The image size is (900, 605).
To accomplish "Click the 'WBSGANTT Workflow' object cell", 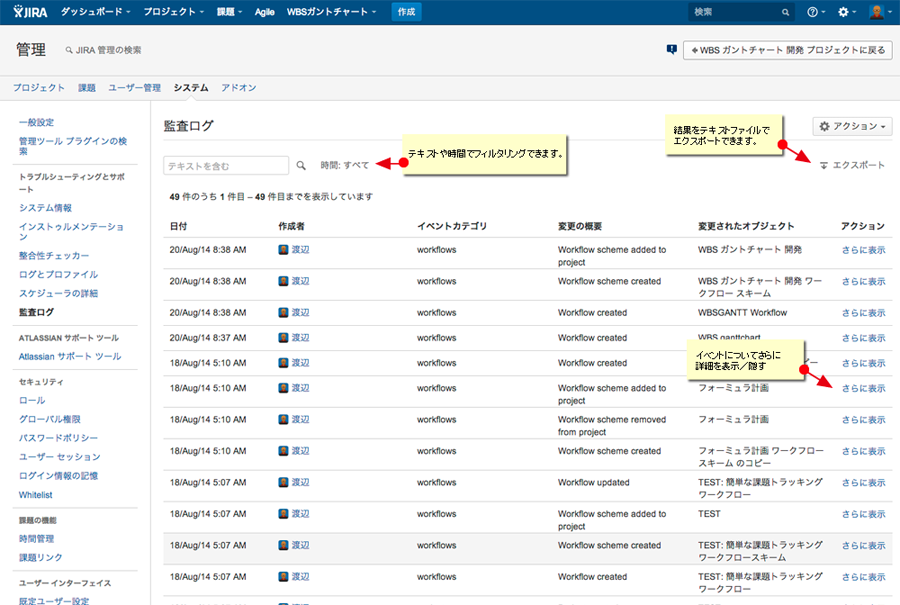I will pyautogui.click(x=742, y=313).
